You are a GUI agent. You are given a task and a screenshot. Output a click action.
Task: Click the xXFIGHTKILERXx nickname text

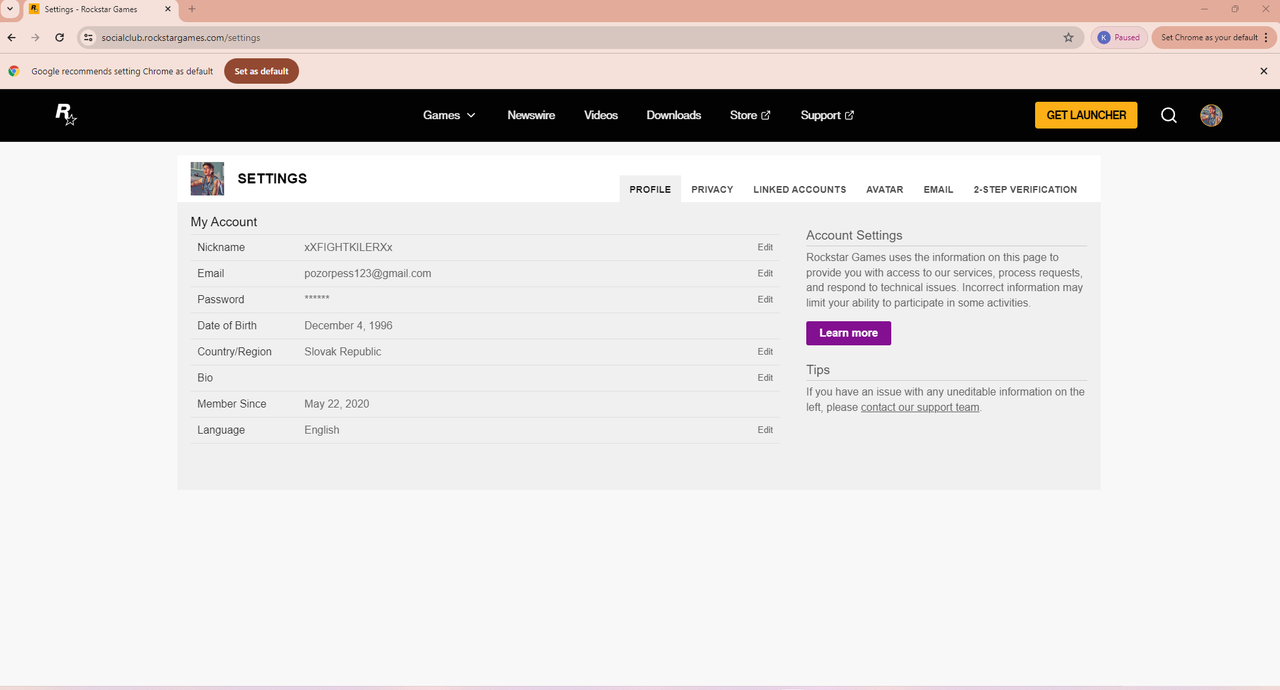tap(348, 247)
